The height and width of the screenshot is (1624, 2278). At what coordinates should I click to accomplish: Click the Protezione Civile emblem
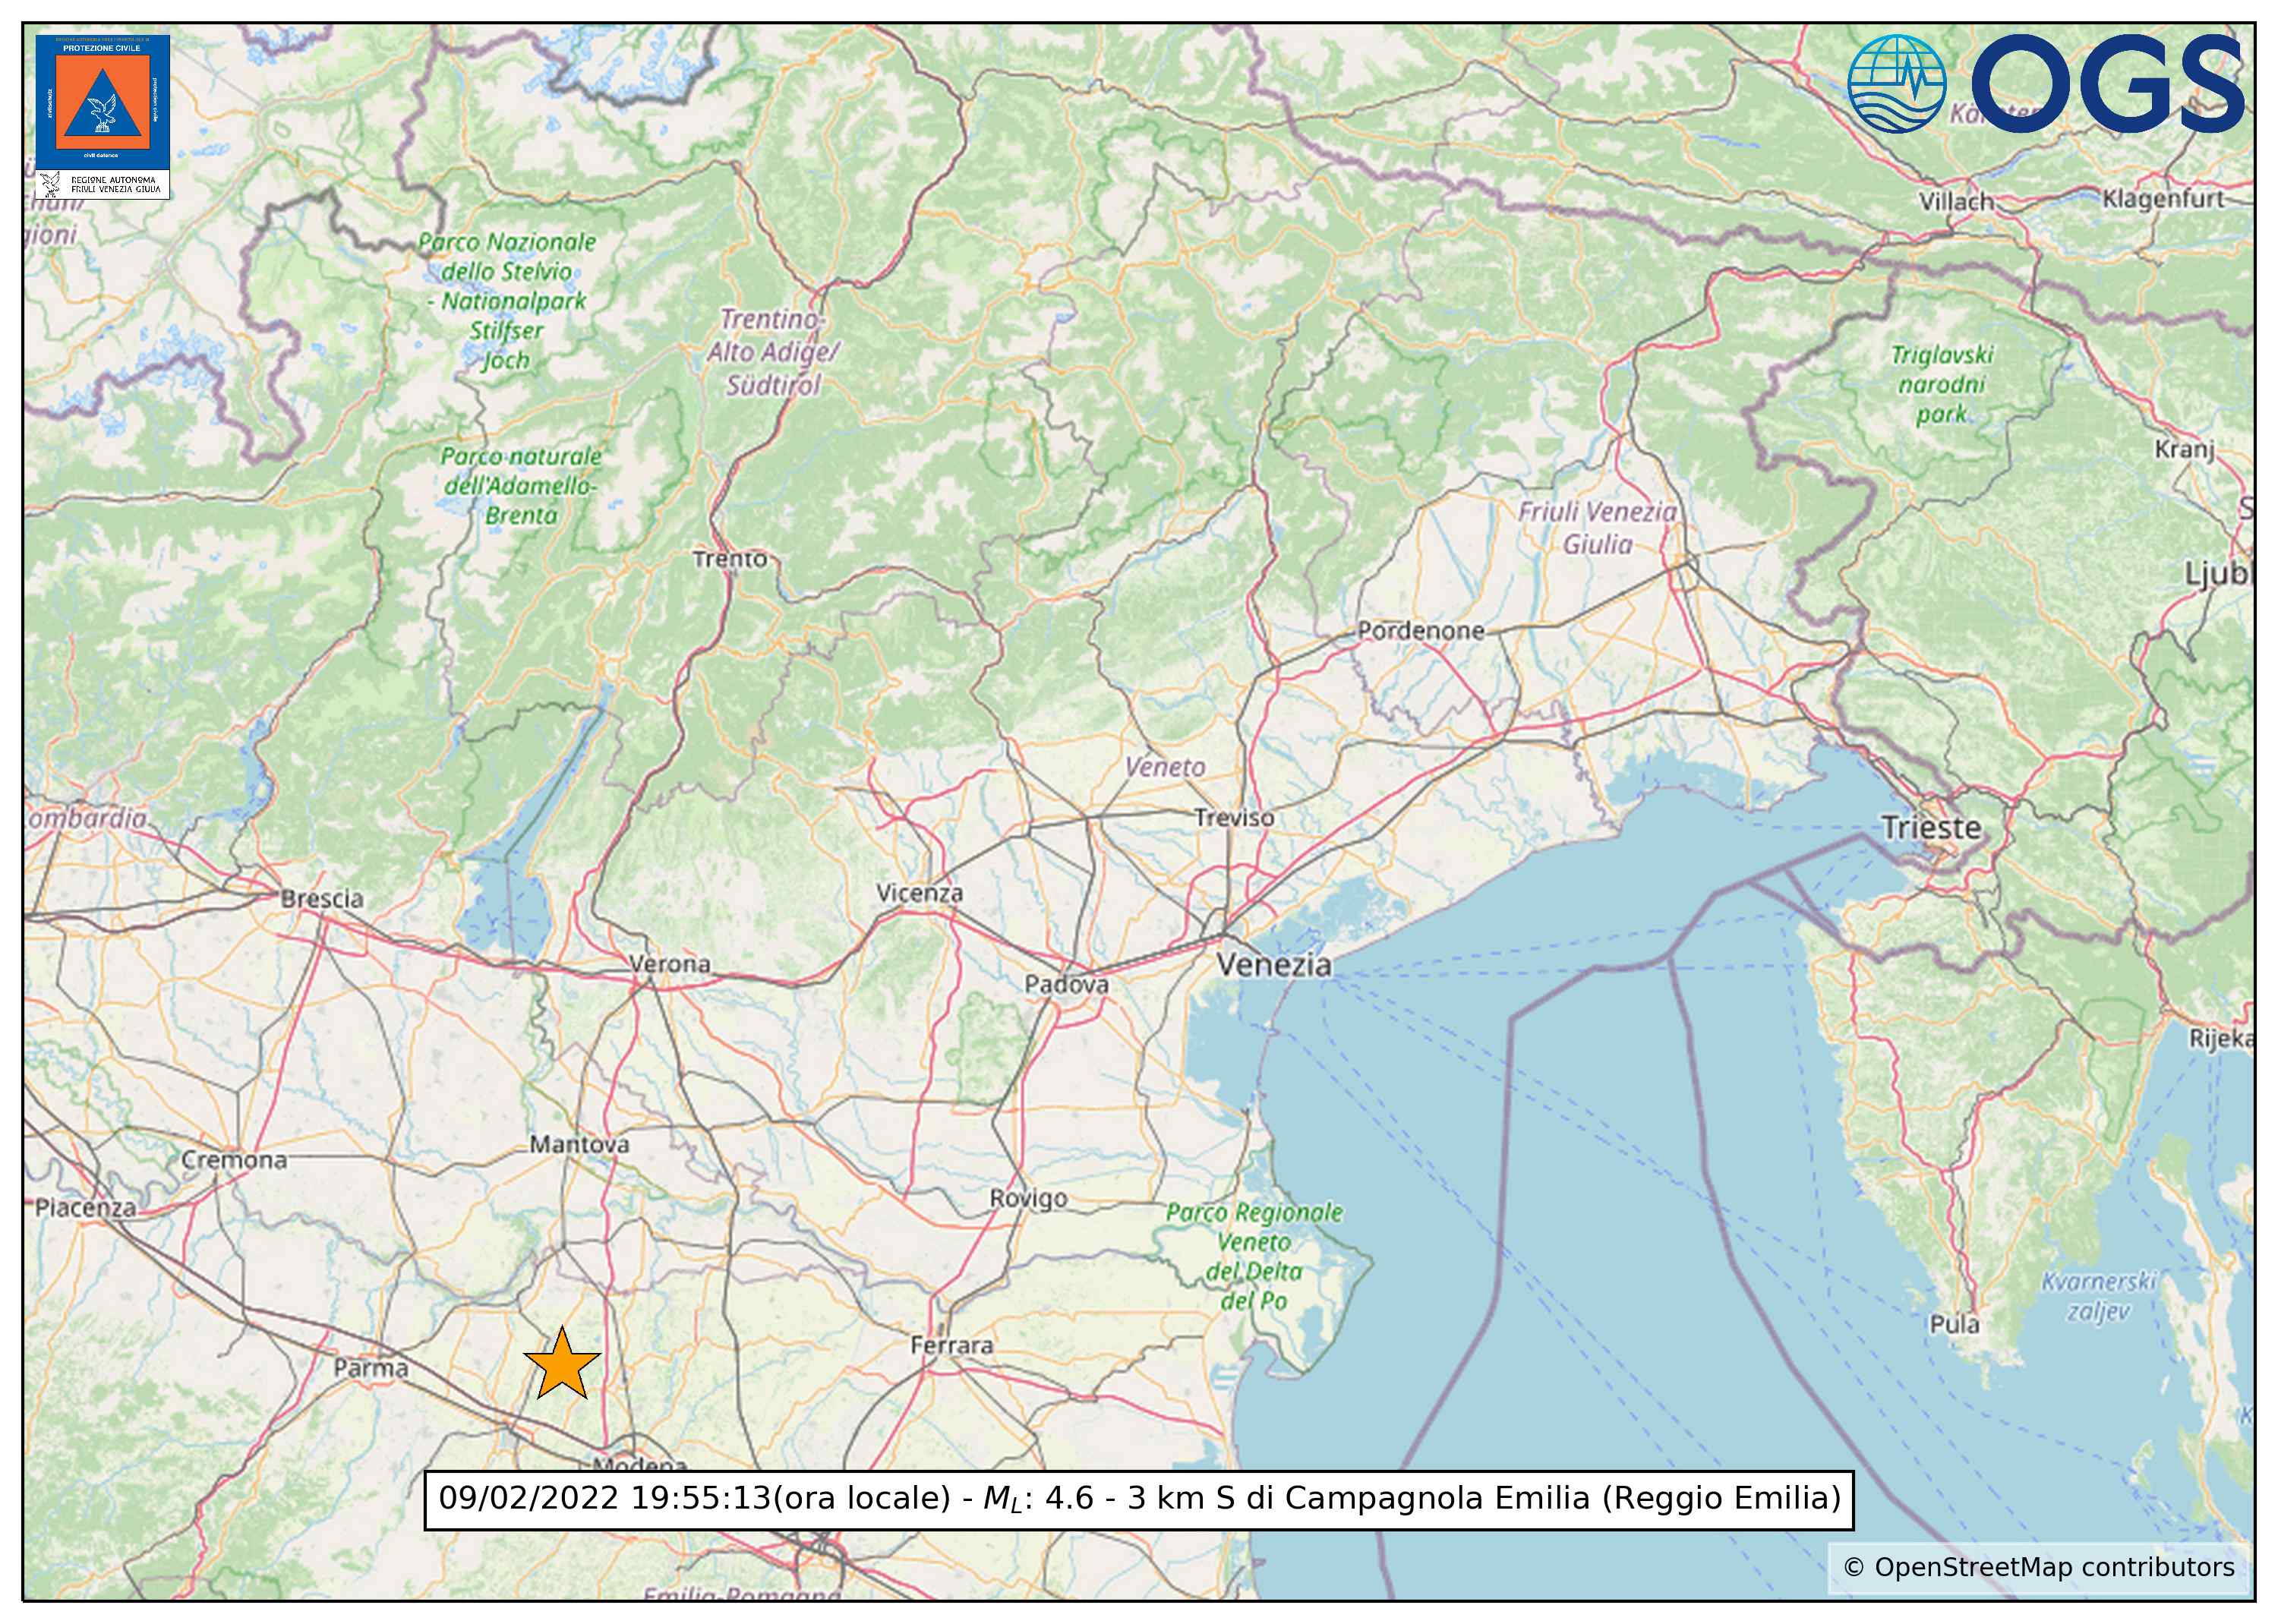pos(102,102)
